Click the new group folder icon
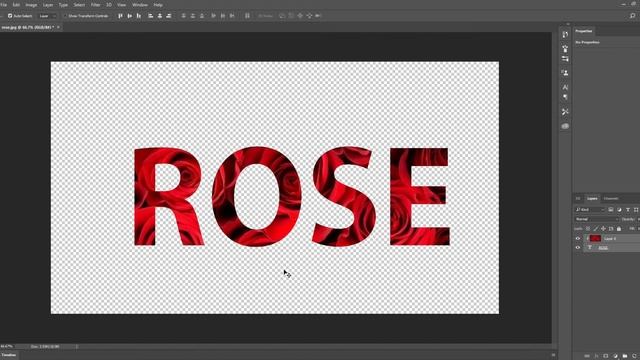 pyautogui.click(x=625, y=356)
